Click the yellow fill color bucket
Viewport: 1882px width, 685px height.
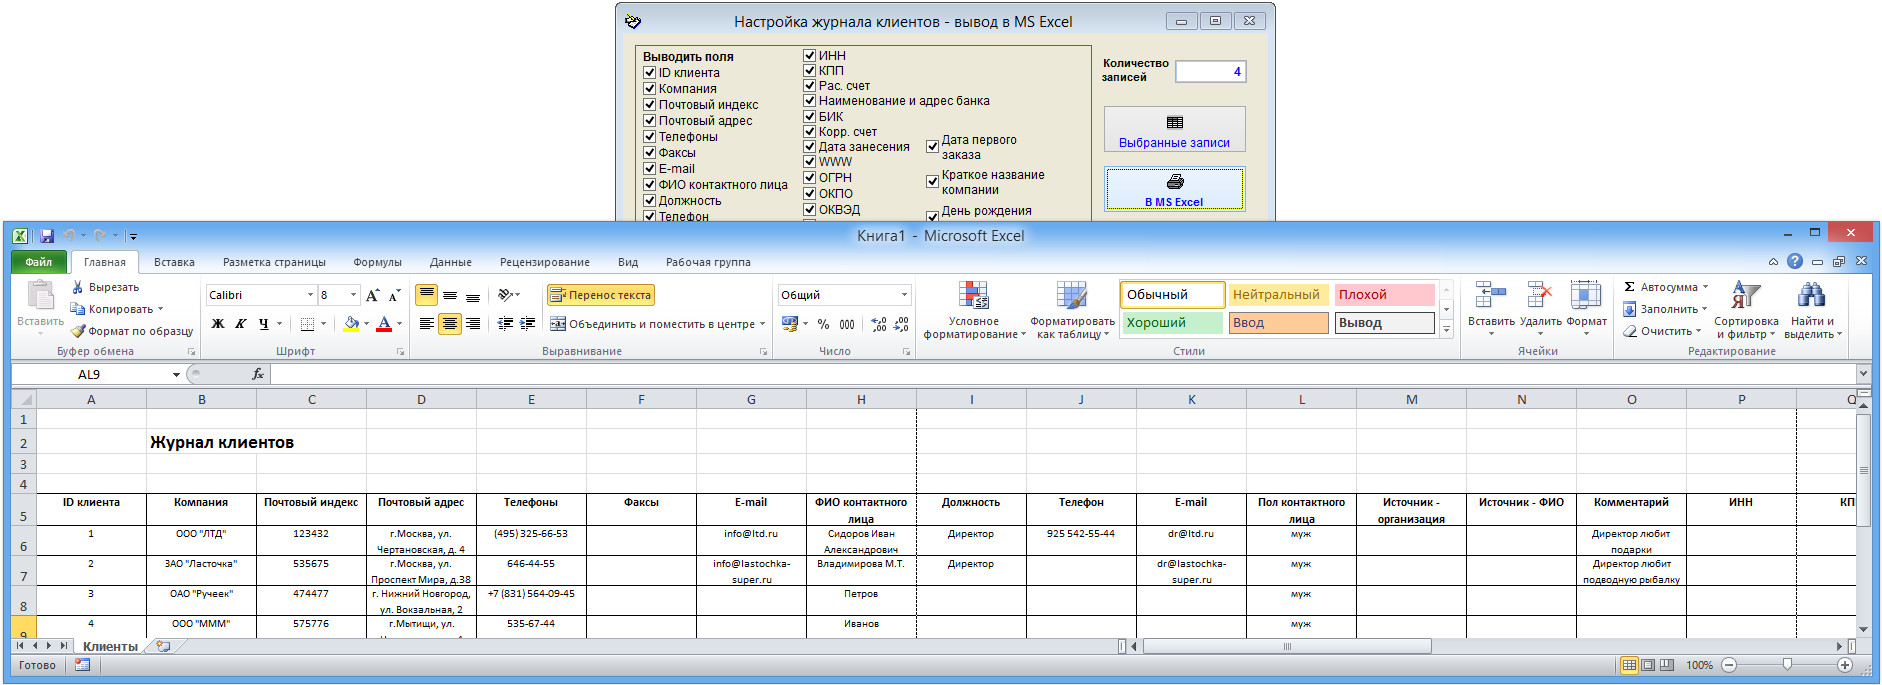click(351, 324)
